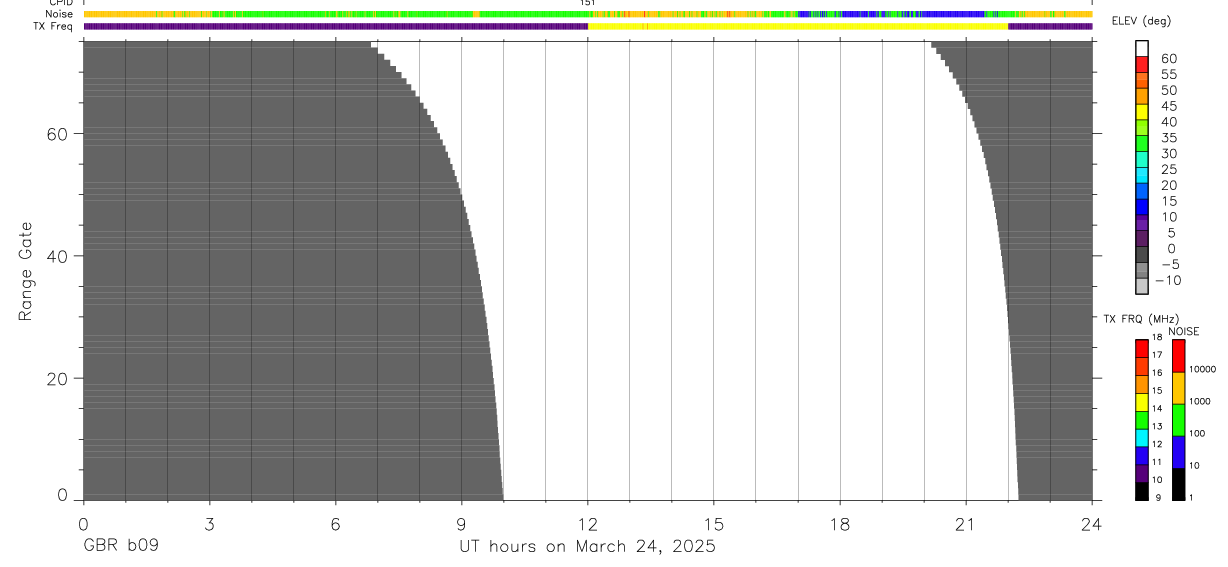Click the Range Gate tick label '20'

(x=58, y=378)
